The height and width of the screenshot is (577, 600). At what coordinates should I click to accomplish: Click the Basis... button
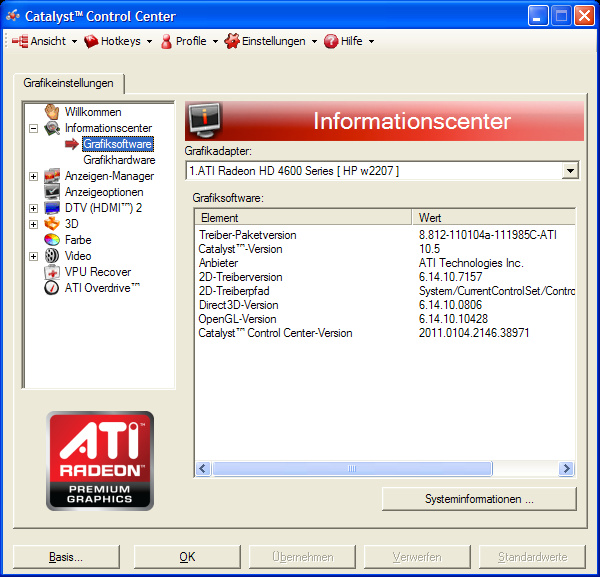[x=66, y=557]
